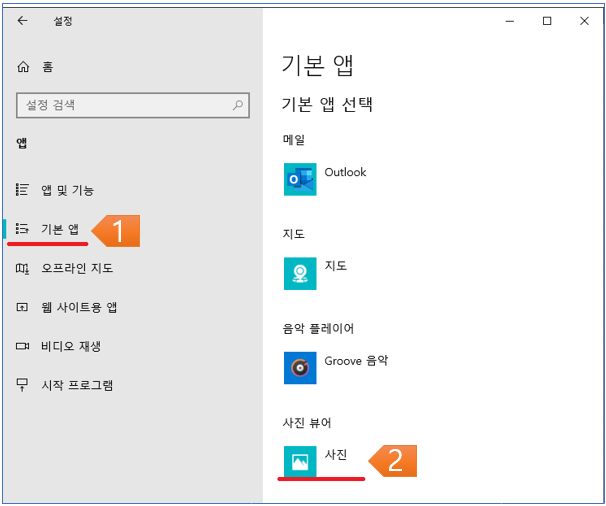Click the 시작 프로그램 icon
Image resolution: width=606 pixels, height=506 pixels.
(22, 385)
